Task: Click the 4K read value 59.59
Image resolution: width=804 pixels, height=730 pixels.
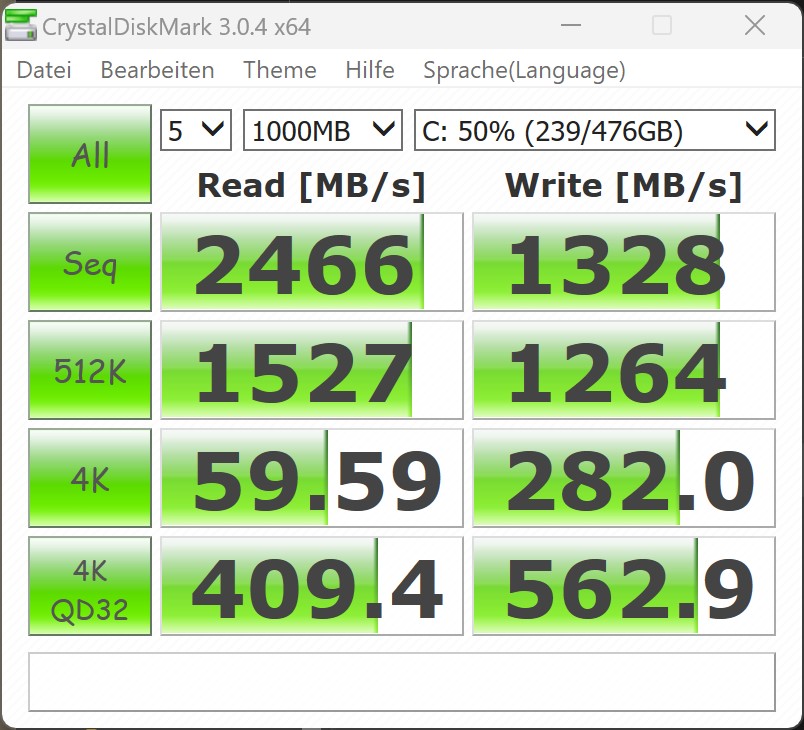Action: tap(312, 478)
